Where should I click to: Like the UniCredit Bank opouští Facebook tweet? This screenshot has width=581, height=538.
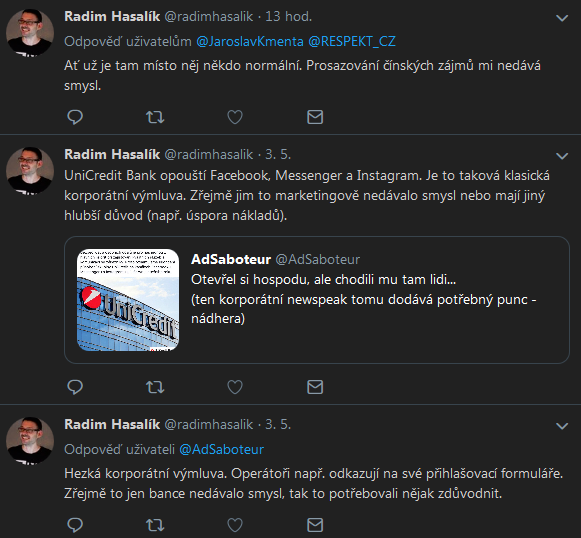(235, 387)
